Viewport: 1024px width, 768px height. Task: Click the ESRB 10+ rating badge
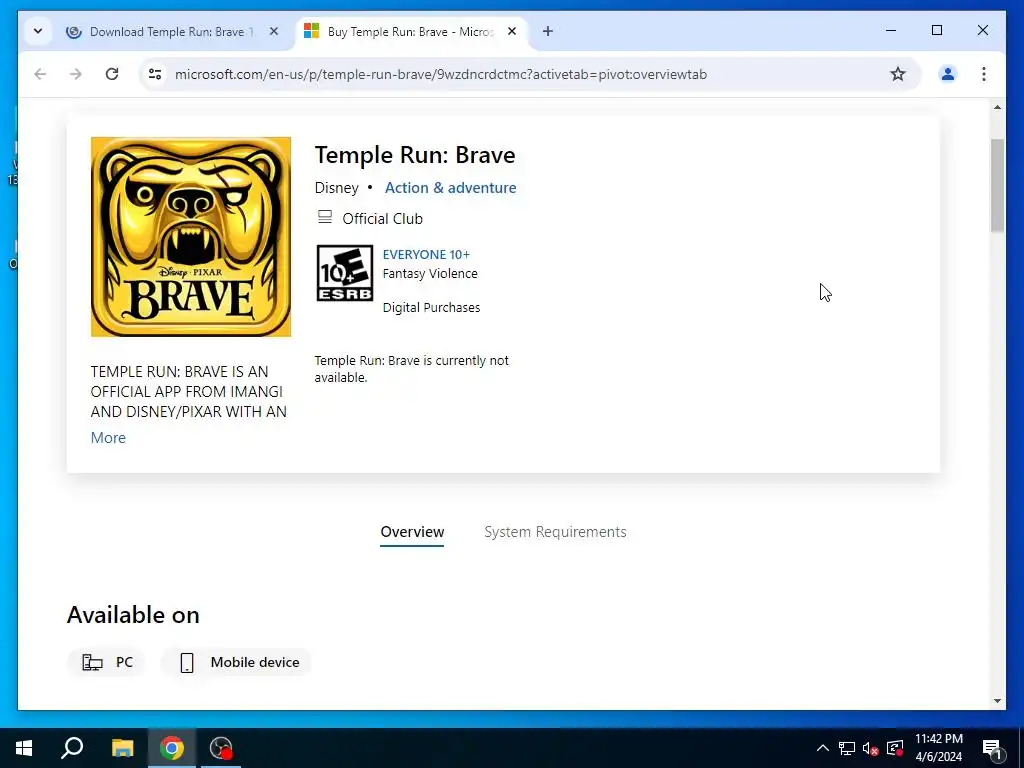click(x=345, y=273)
